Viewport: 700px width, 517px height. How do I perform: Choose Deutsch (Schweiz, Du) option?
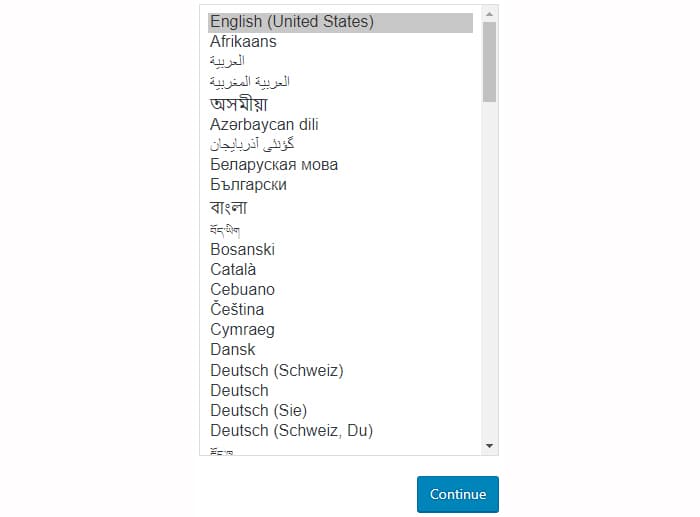click(340, 431)
